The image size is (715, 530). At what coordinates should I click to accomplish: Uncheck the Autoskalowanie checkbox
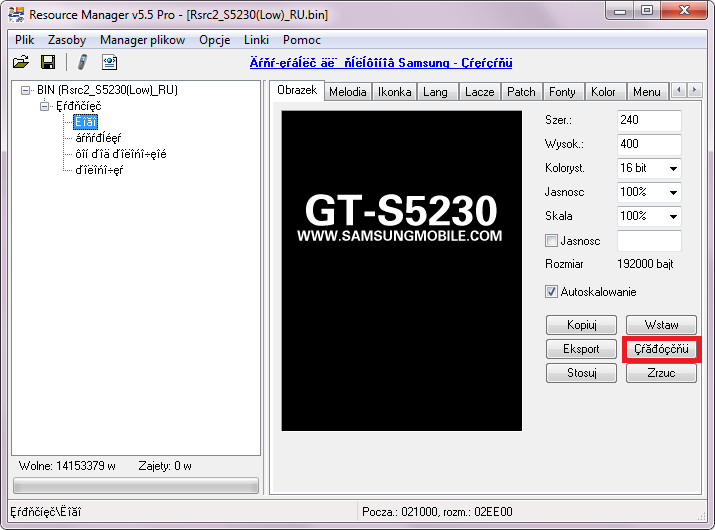coord(551,291)
